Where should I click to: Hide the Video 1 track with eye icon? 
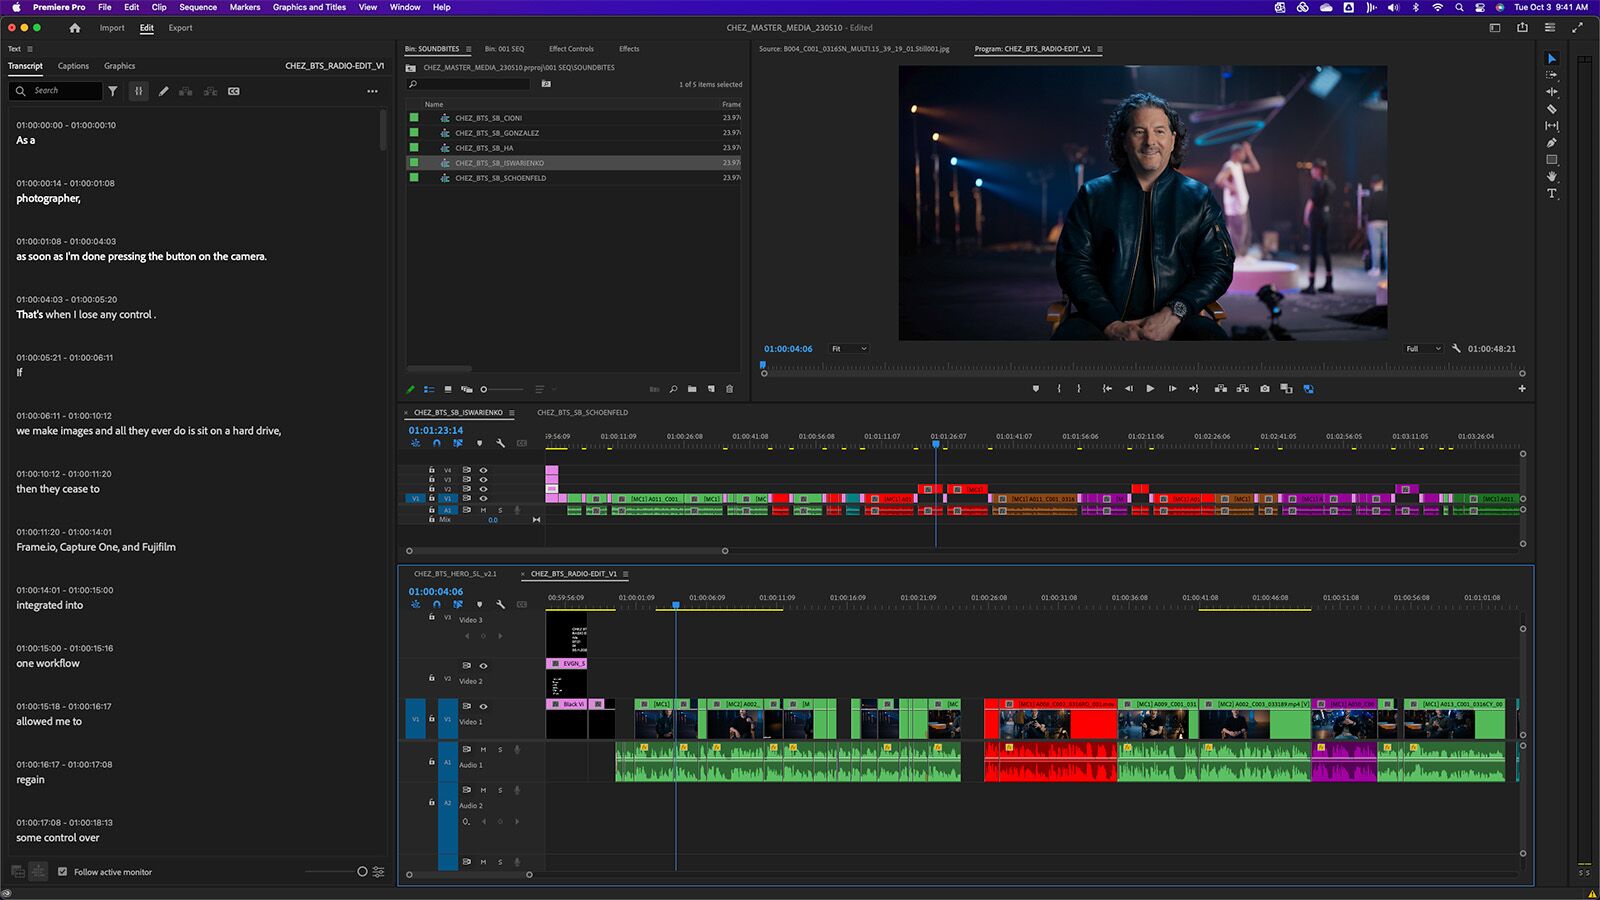pyautogui.click(x=483, y=706)
